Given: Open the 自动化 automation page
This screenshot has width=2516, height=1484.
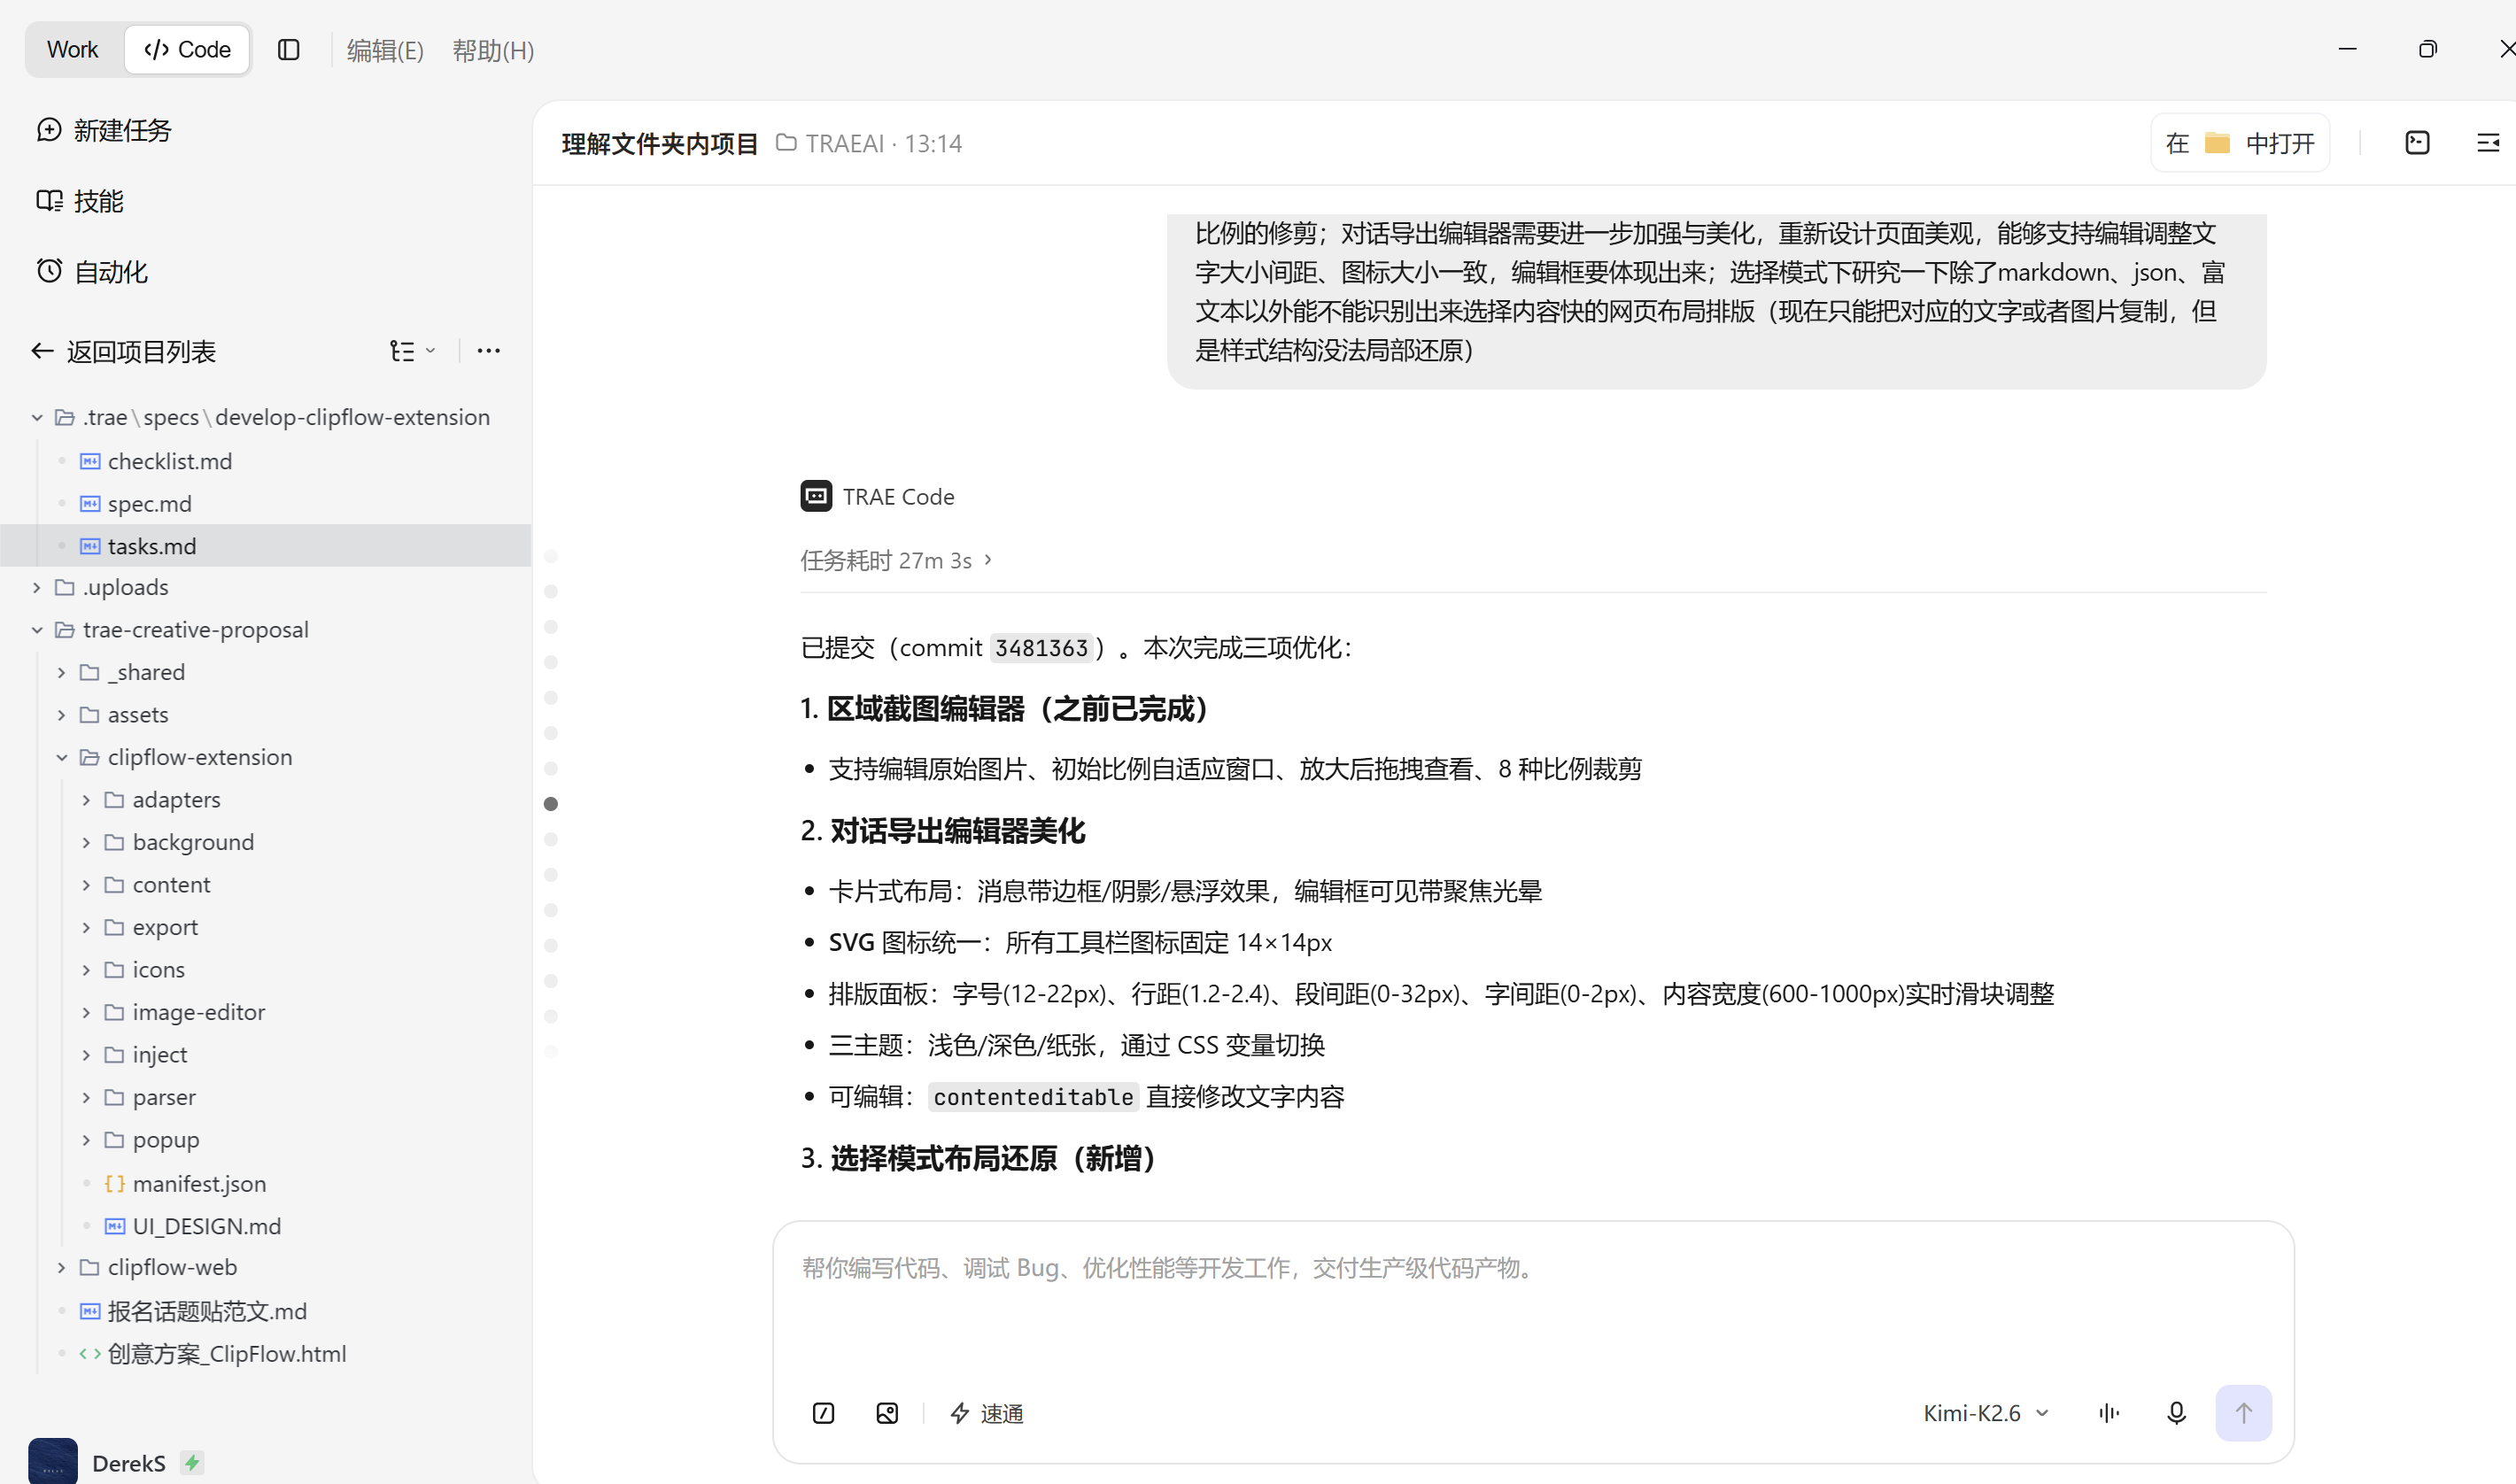Looking at the screenshot, I should coord(92,271).
